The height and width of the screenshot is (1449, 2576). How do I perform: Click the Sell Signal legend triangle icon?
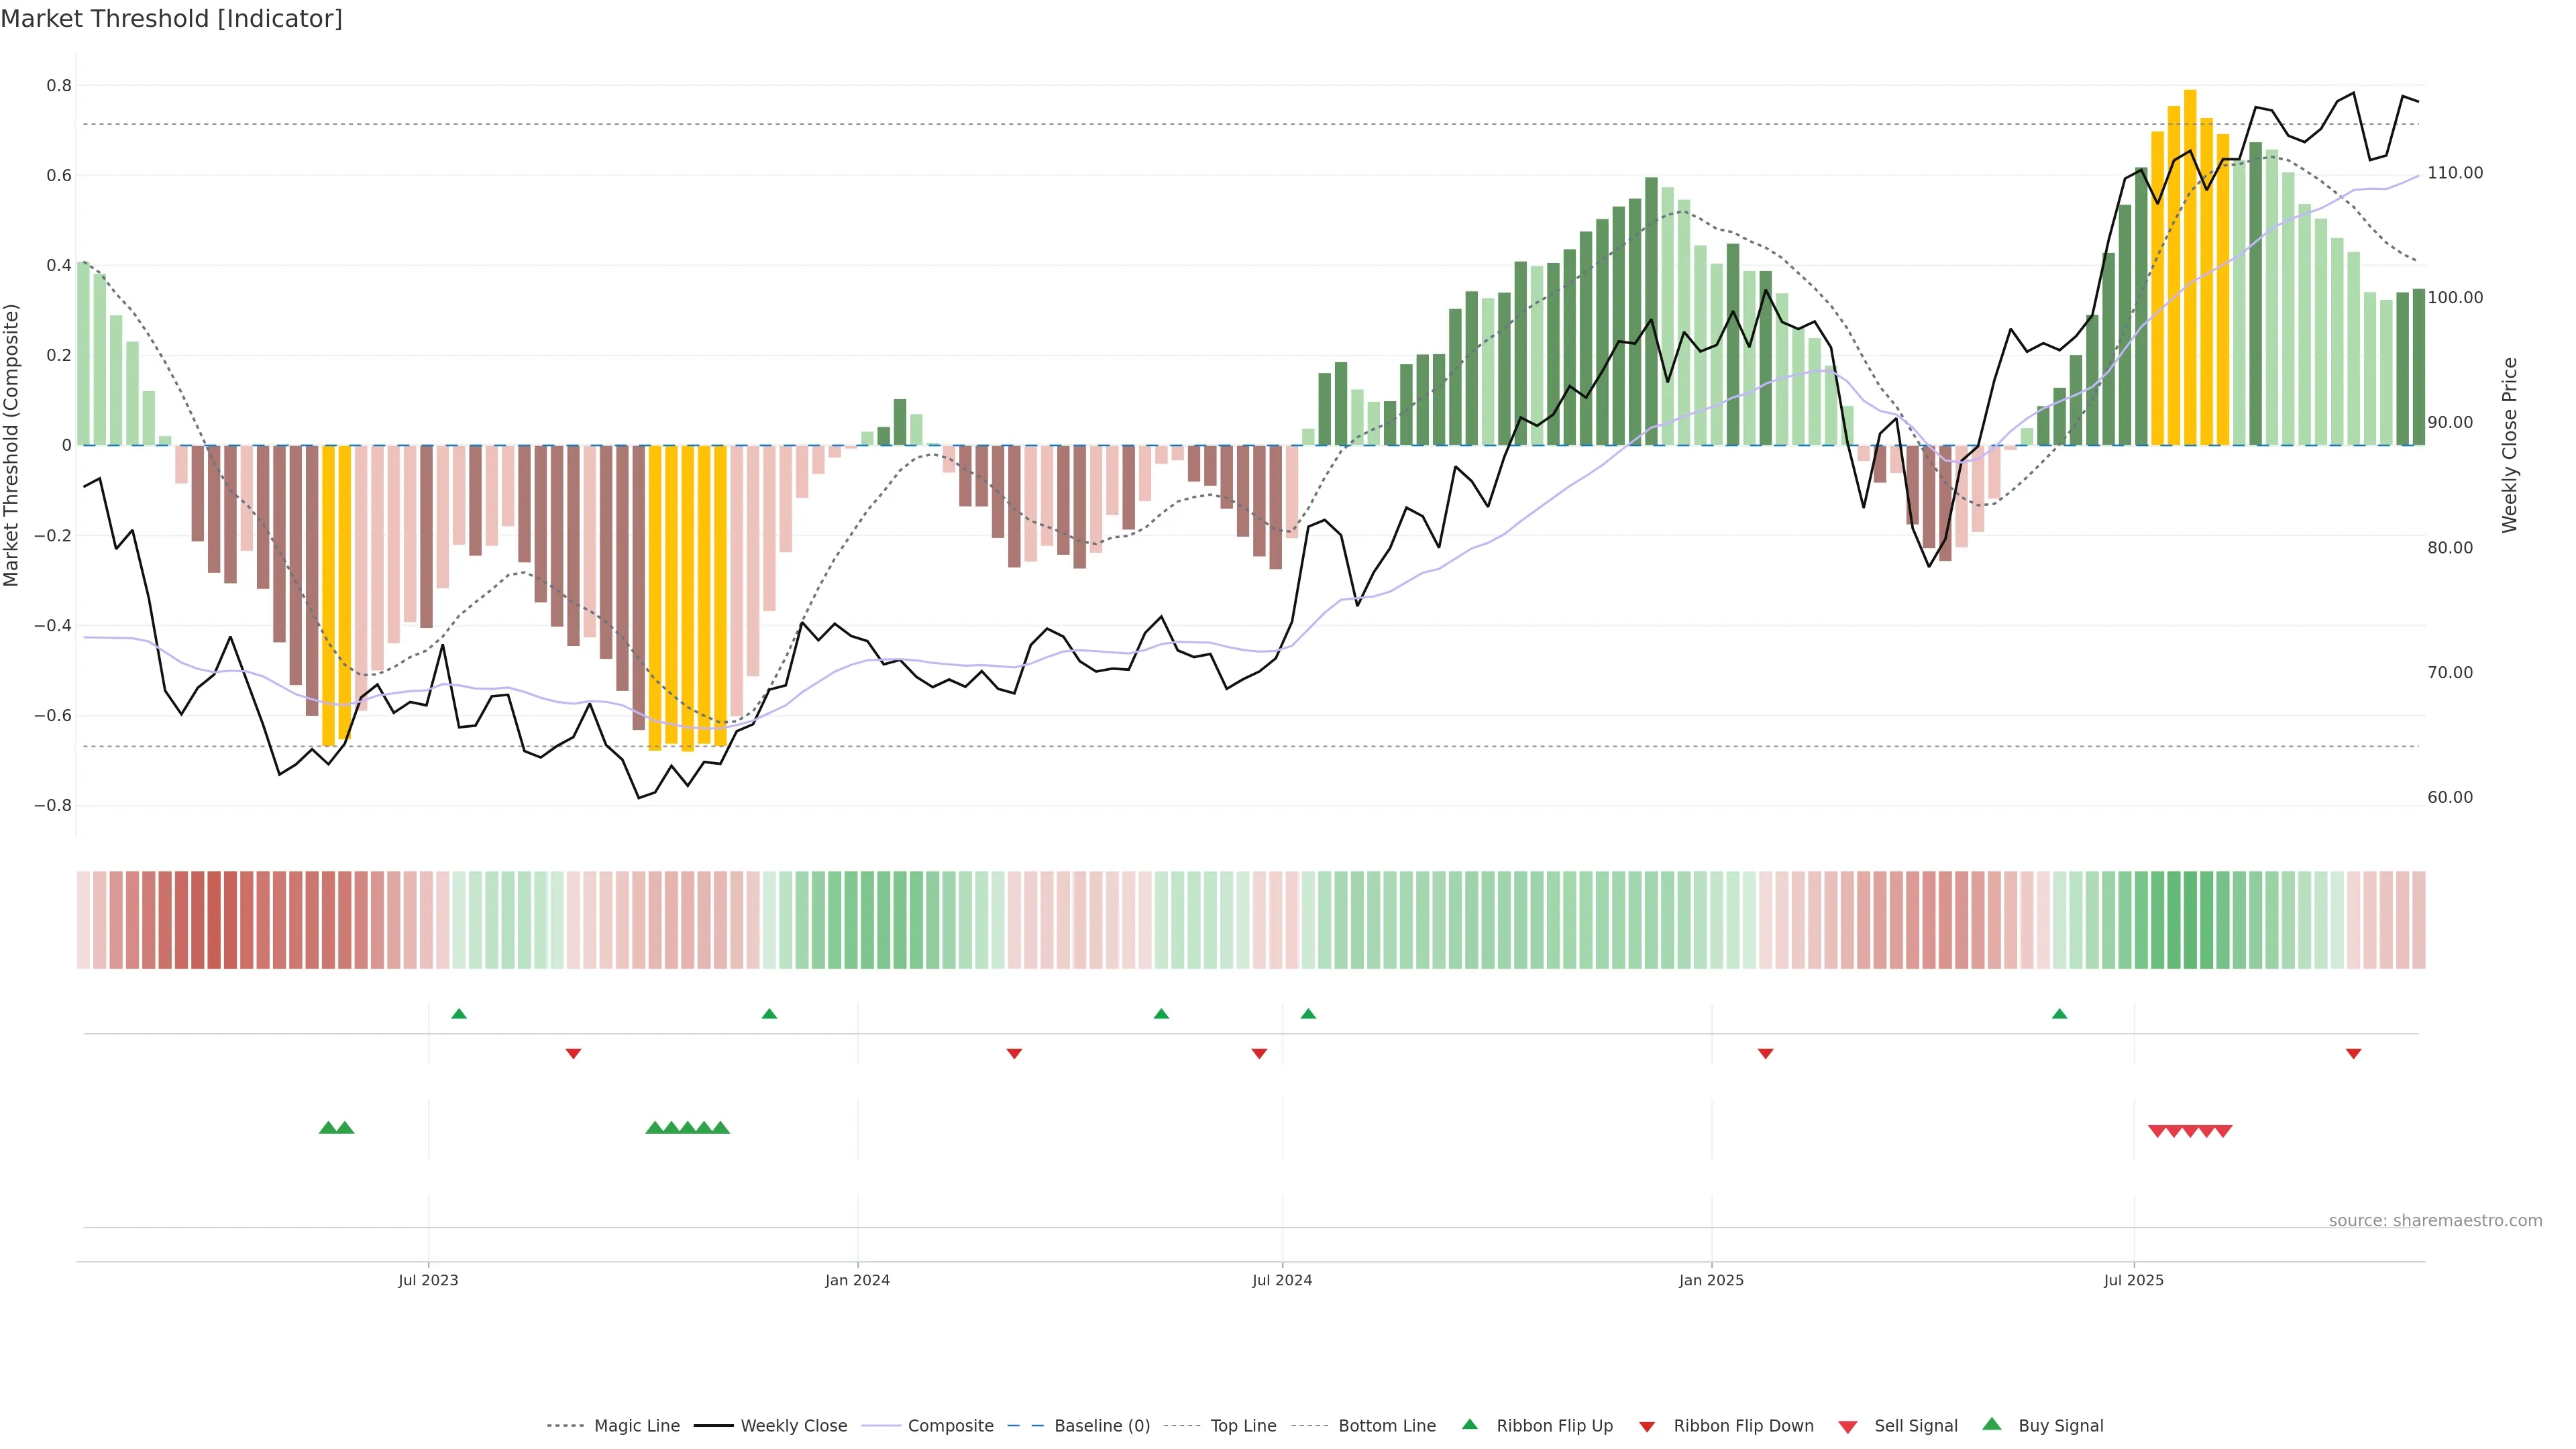tap(1848, 1427)
